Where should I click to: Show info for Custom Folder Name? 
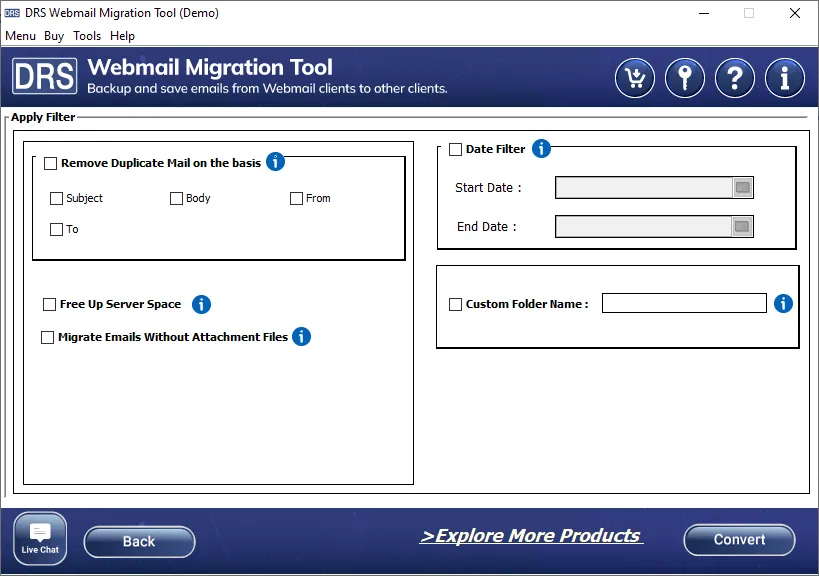click(783, 303)
